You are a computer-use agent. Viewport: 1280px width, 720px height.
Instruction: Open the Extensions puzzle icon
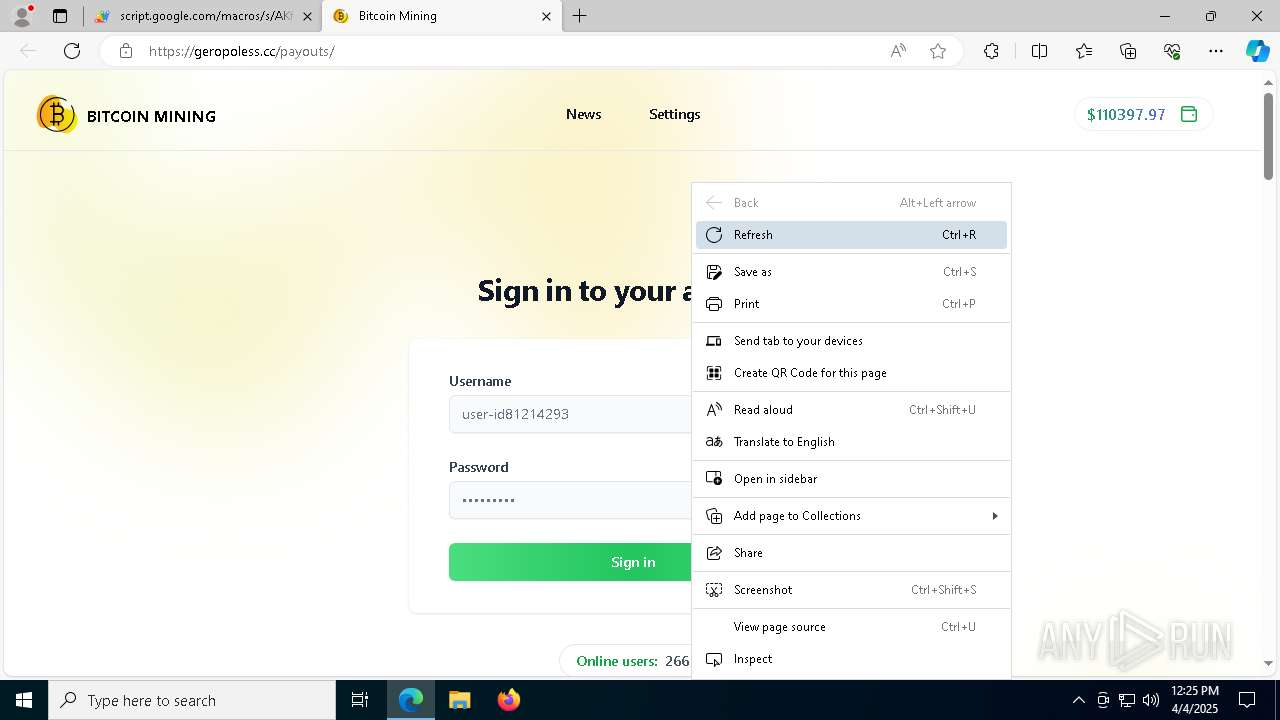coord(991,51)
